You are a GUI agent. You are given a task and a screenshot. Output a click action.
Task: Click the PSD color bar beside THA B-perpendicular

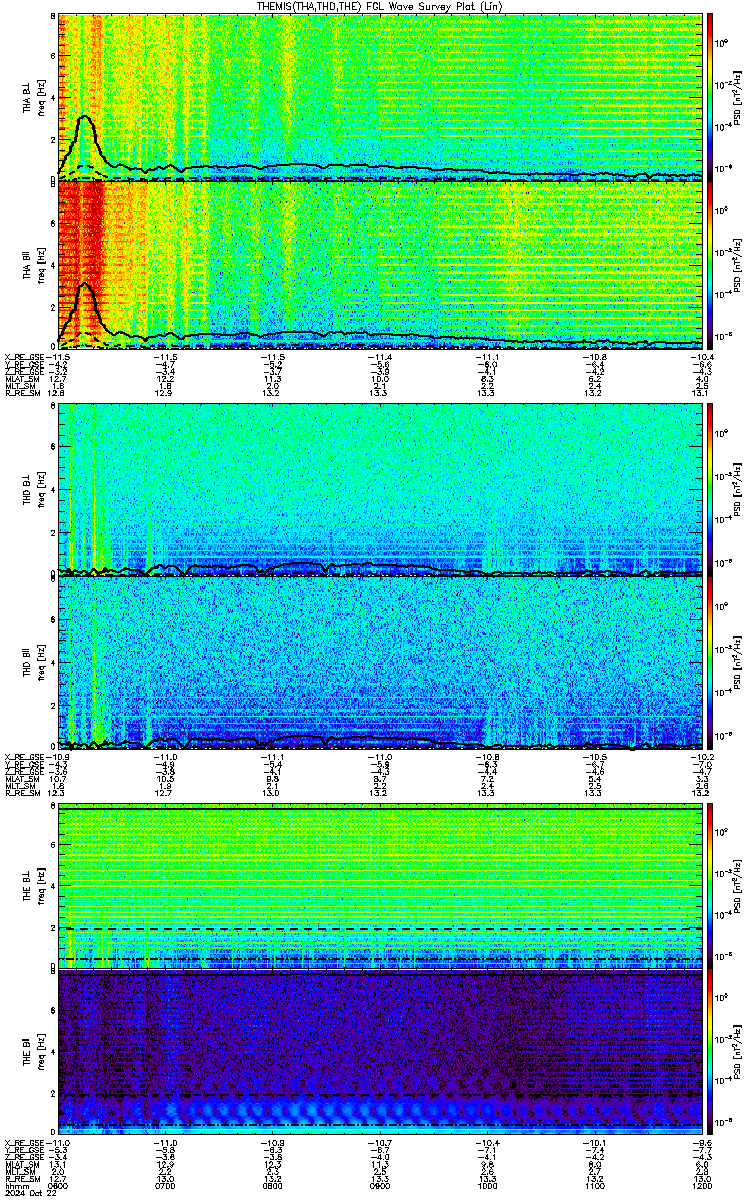[x=710, y=96]
